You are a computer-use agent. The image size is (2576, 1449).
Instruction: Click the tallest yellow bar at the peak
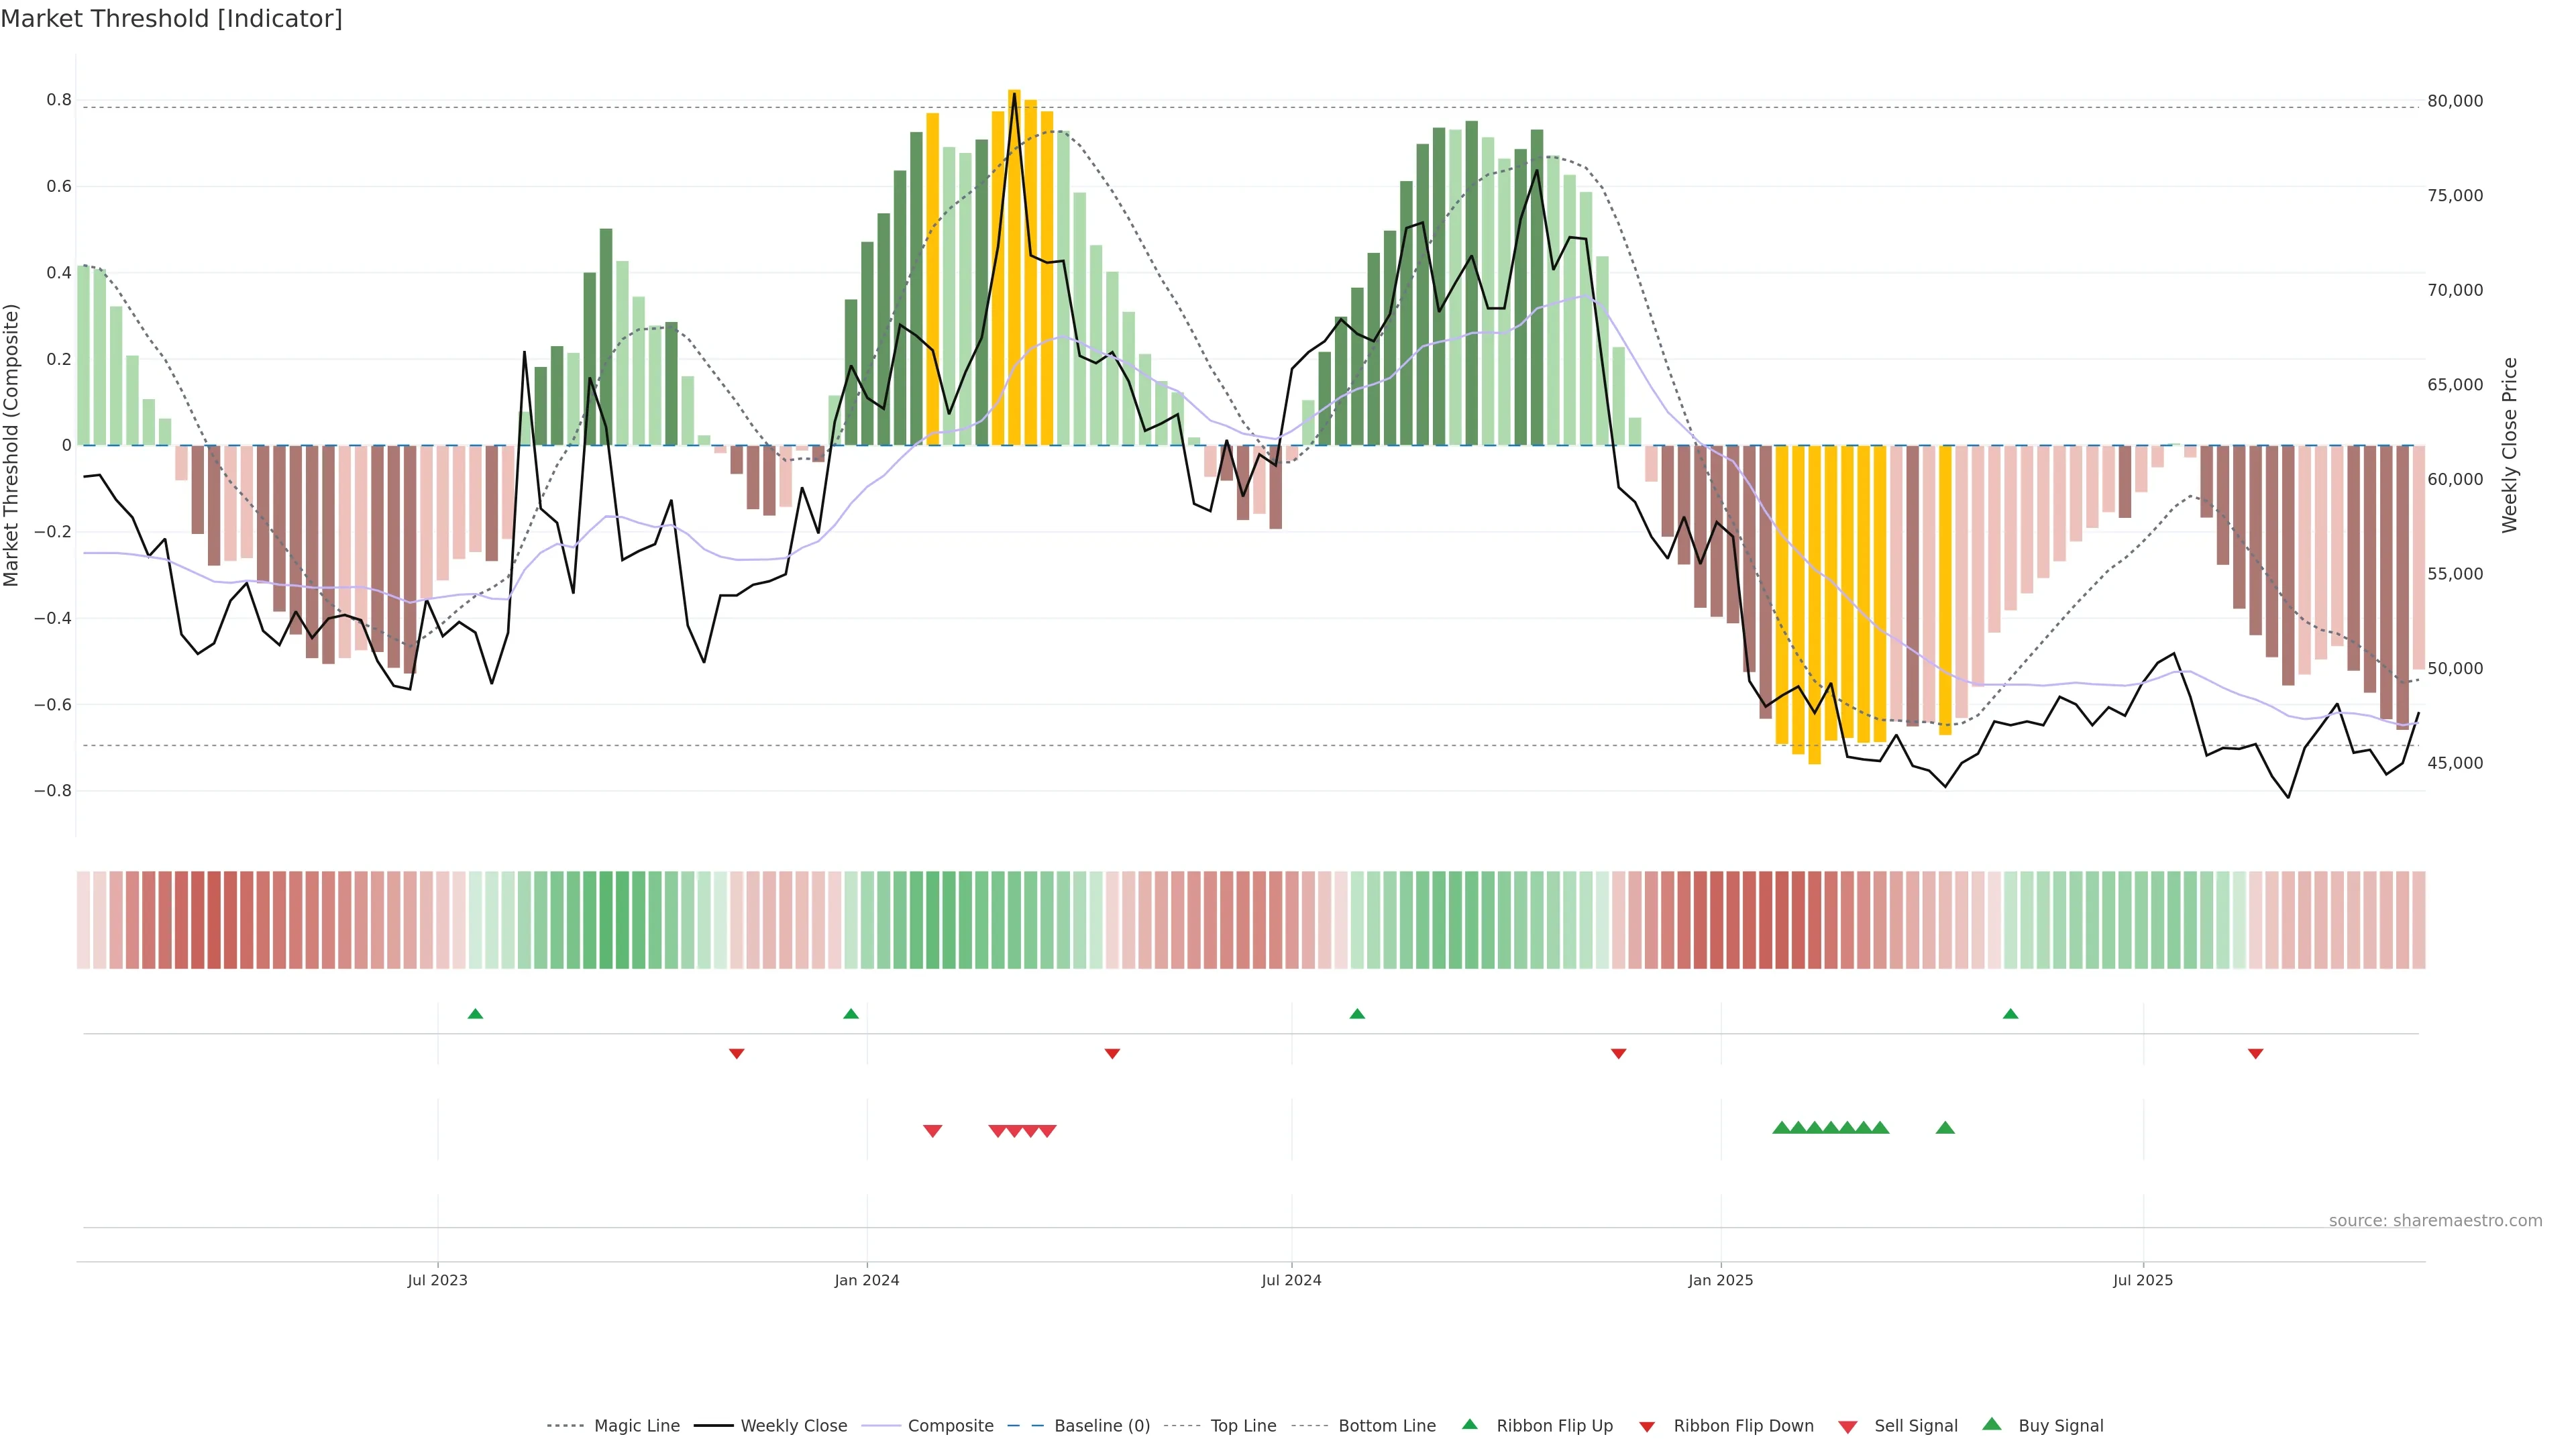tap(1014, 266)
